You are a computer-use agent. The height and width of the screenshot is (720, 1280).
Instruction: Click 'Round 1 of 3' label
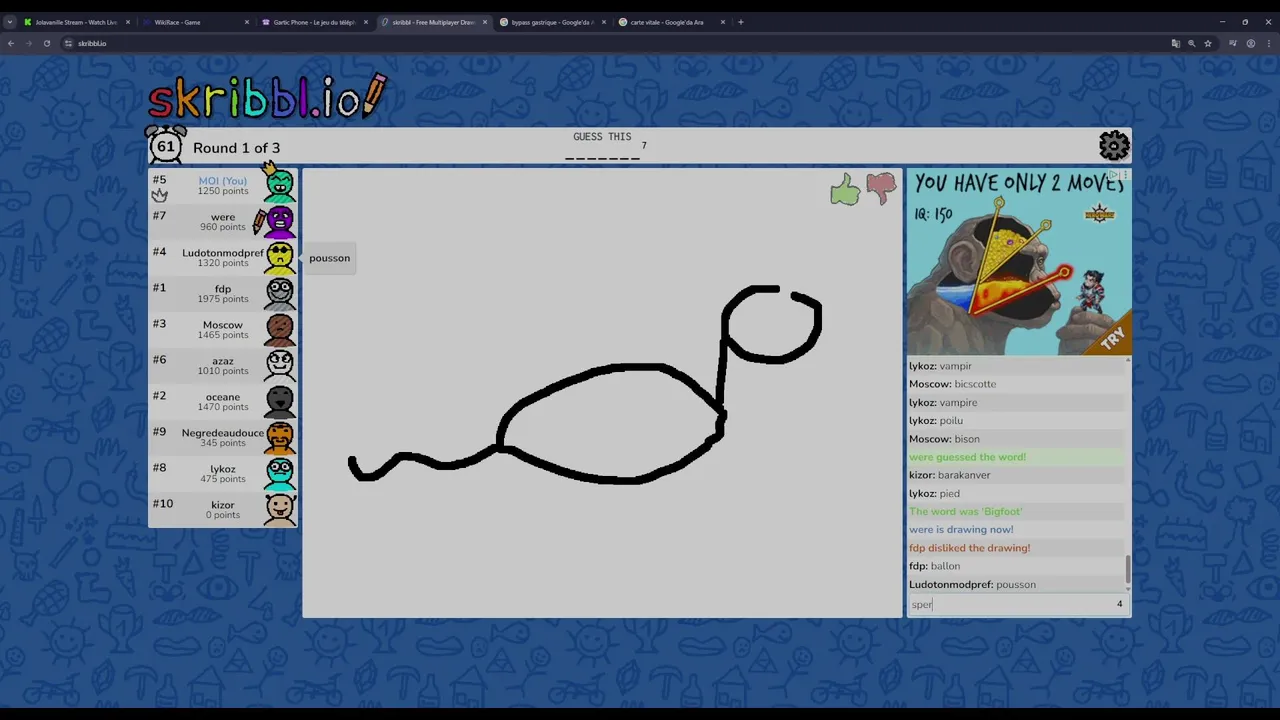(x=236, y=148)
